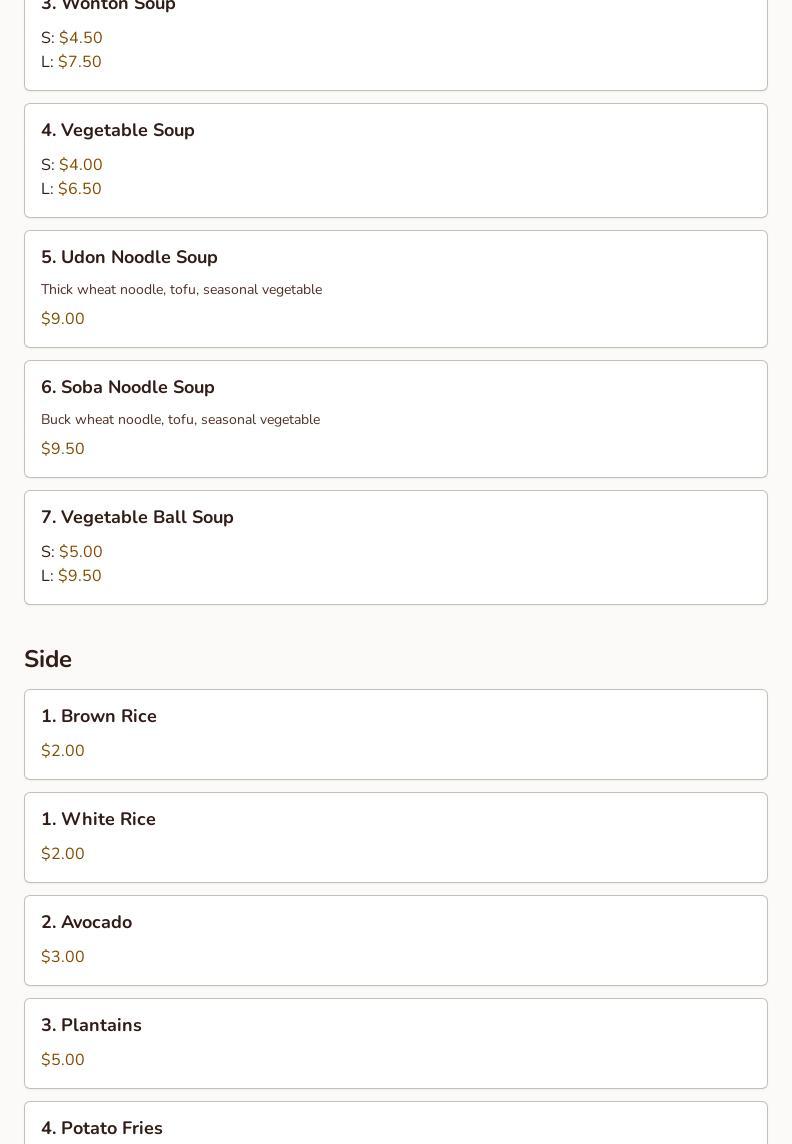
Task: Click small Vegetable Soup price $4.00
Action: [80, 165]
